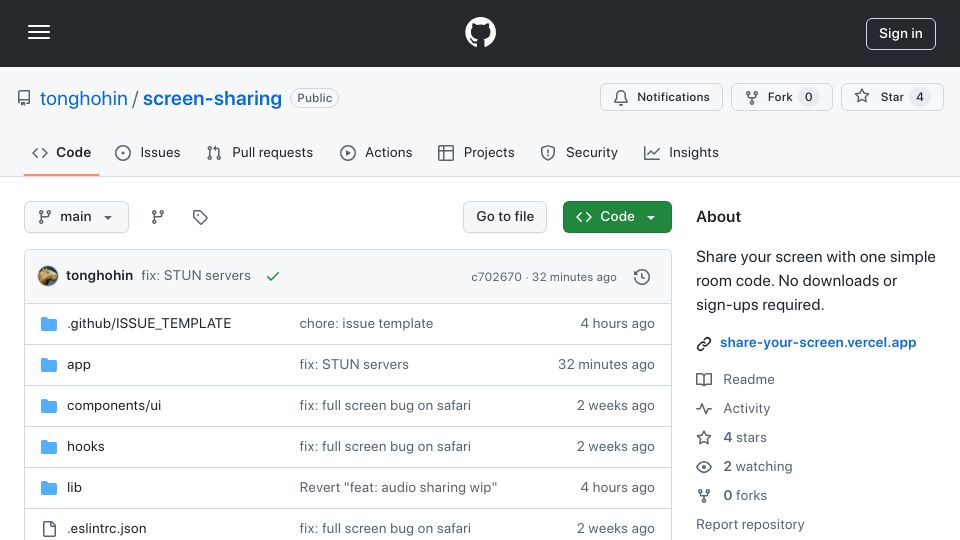The image size is (960, 540).
Task: View tags via the tag icon
Action: [200, 217]
